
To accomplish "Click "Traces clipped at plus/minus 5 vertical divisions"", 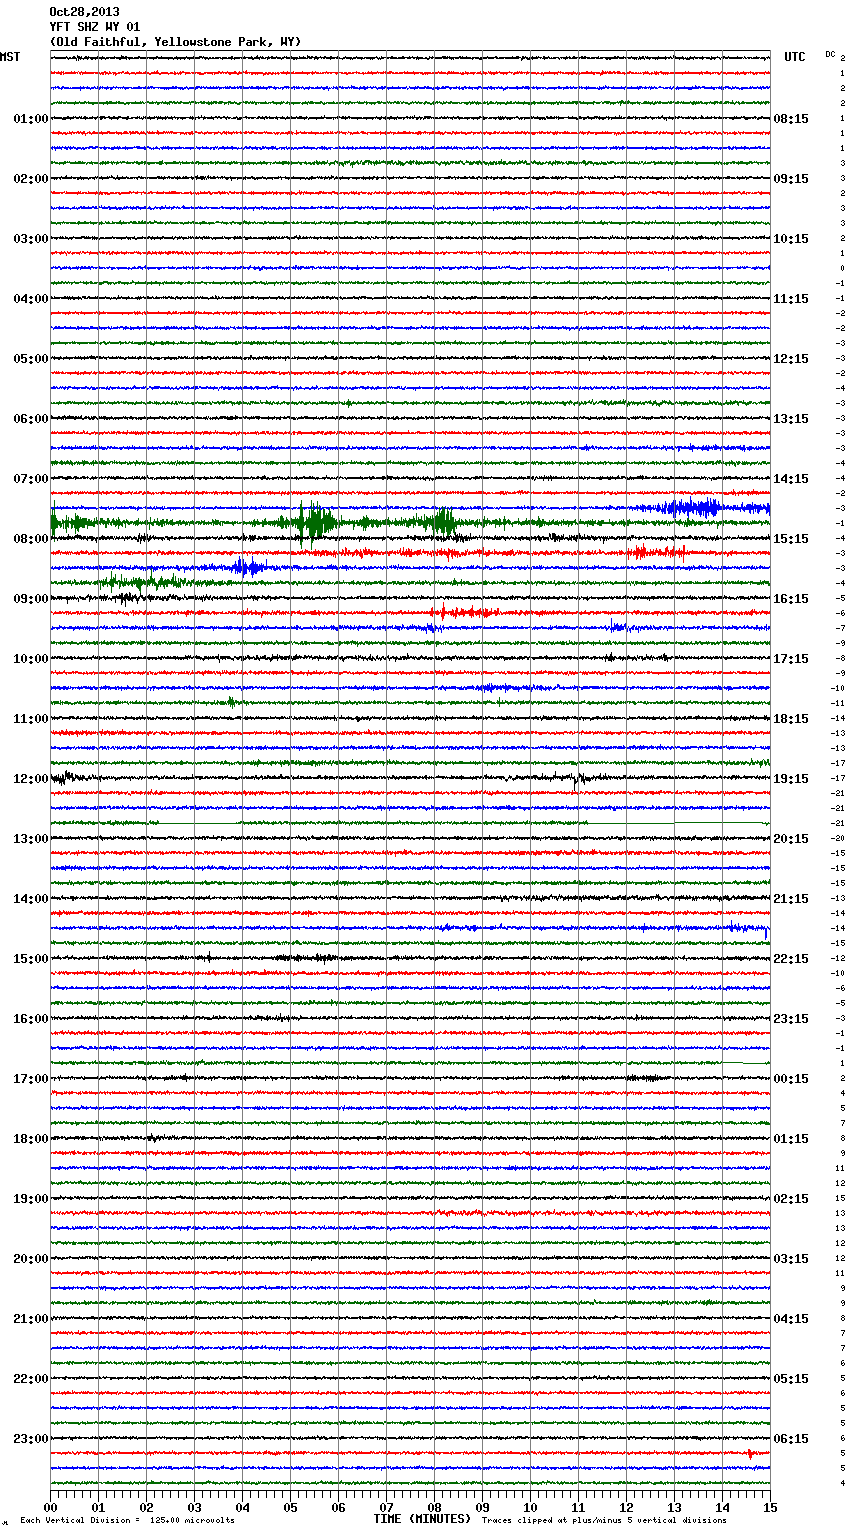I will coord(604,1520).
